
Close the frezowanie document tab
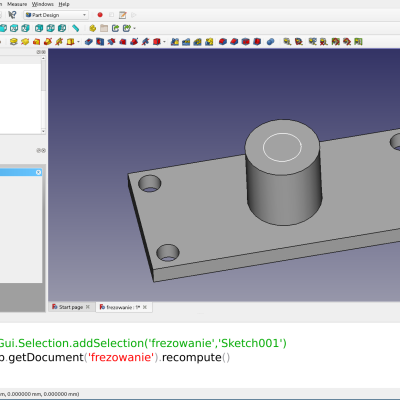[x=145, y=307]
